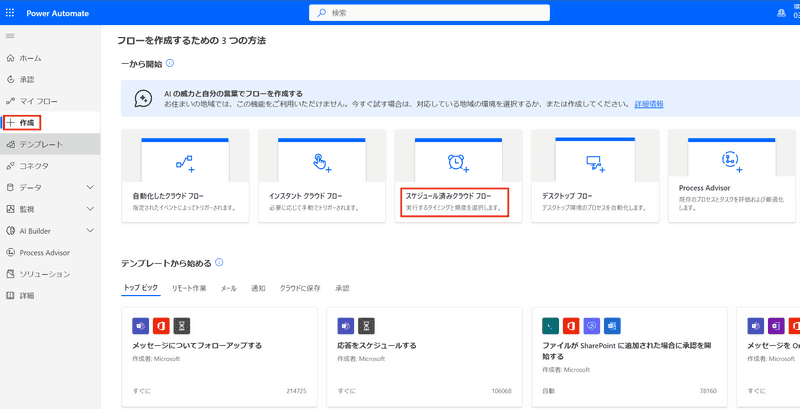Select the クラウドに保存 template tab
The height and width of the screenshot is (409, 800).
(x=300, y=288)
